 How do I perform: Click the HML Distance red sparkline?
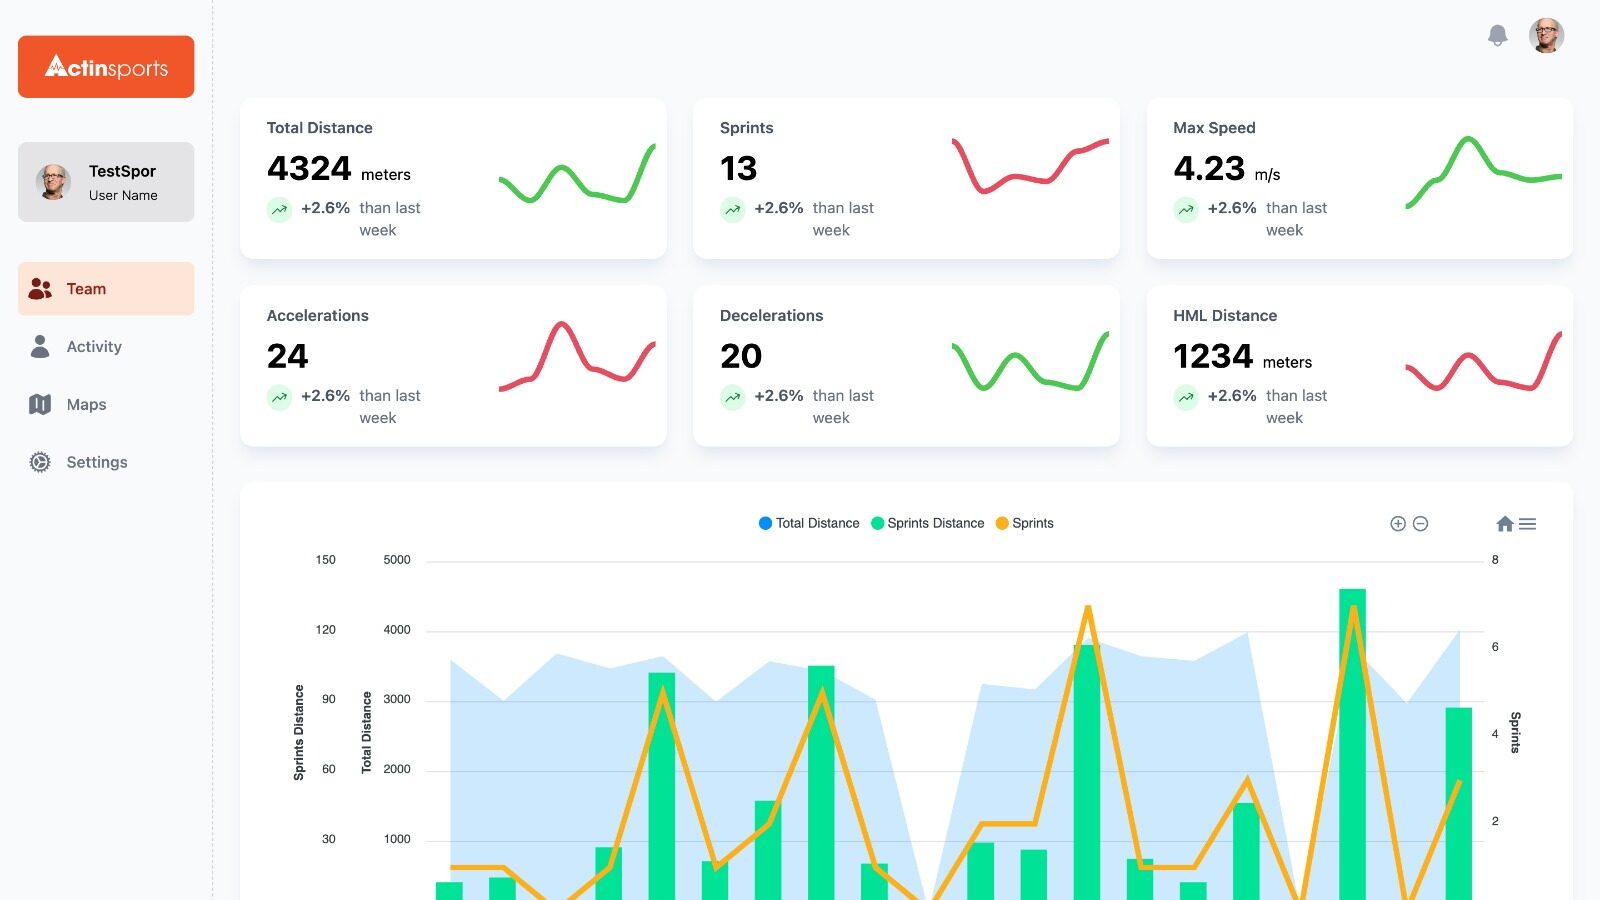[1483, 361]
